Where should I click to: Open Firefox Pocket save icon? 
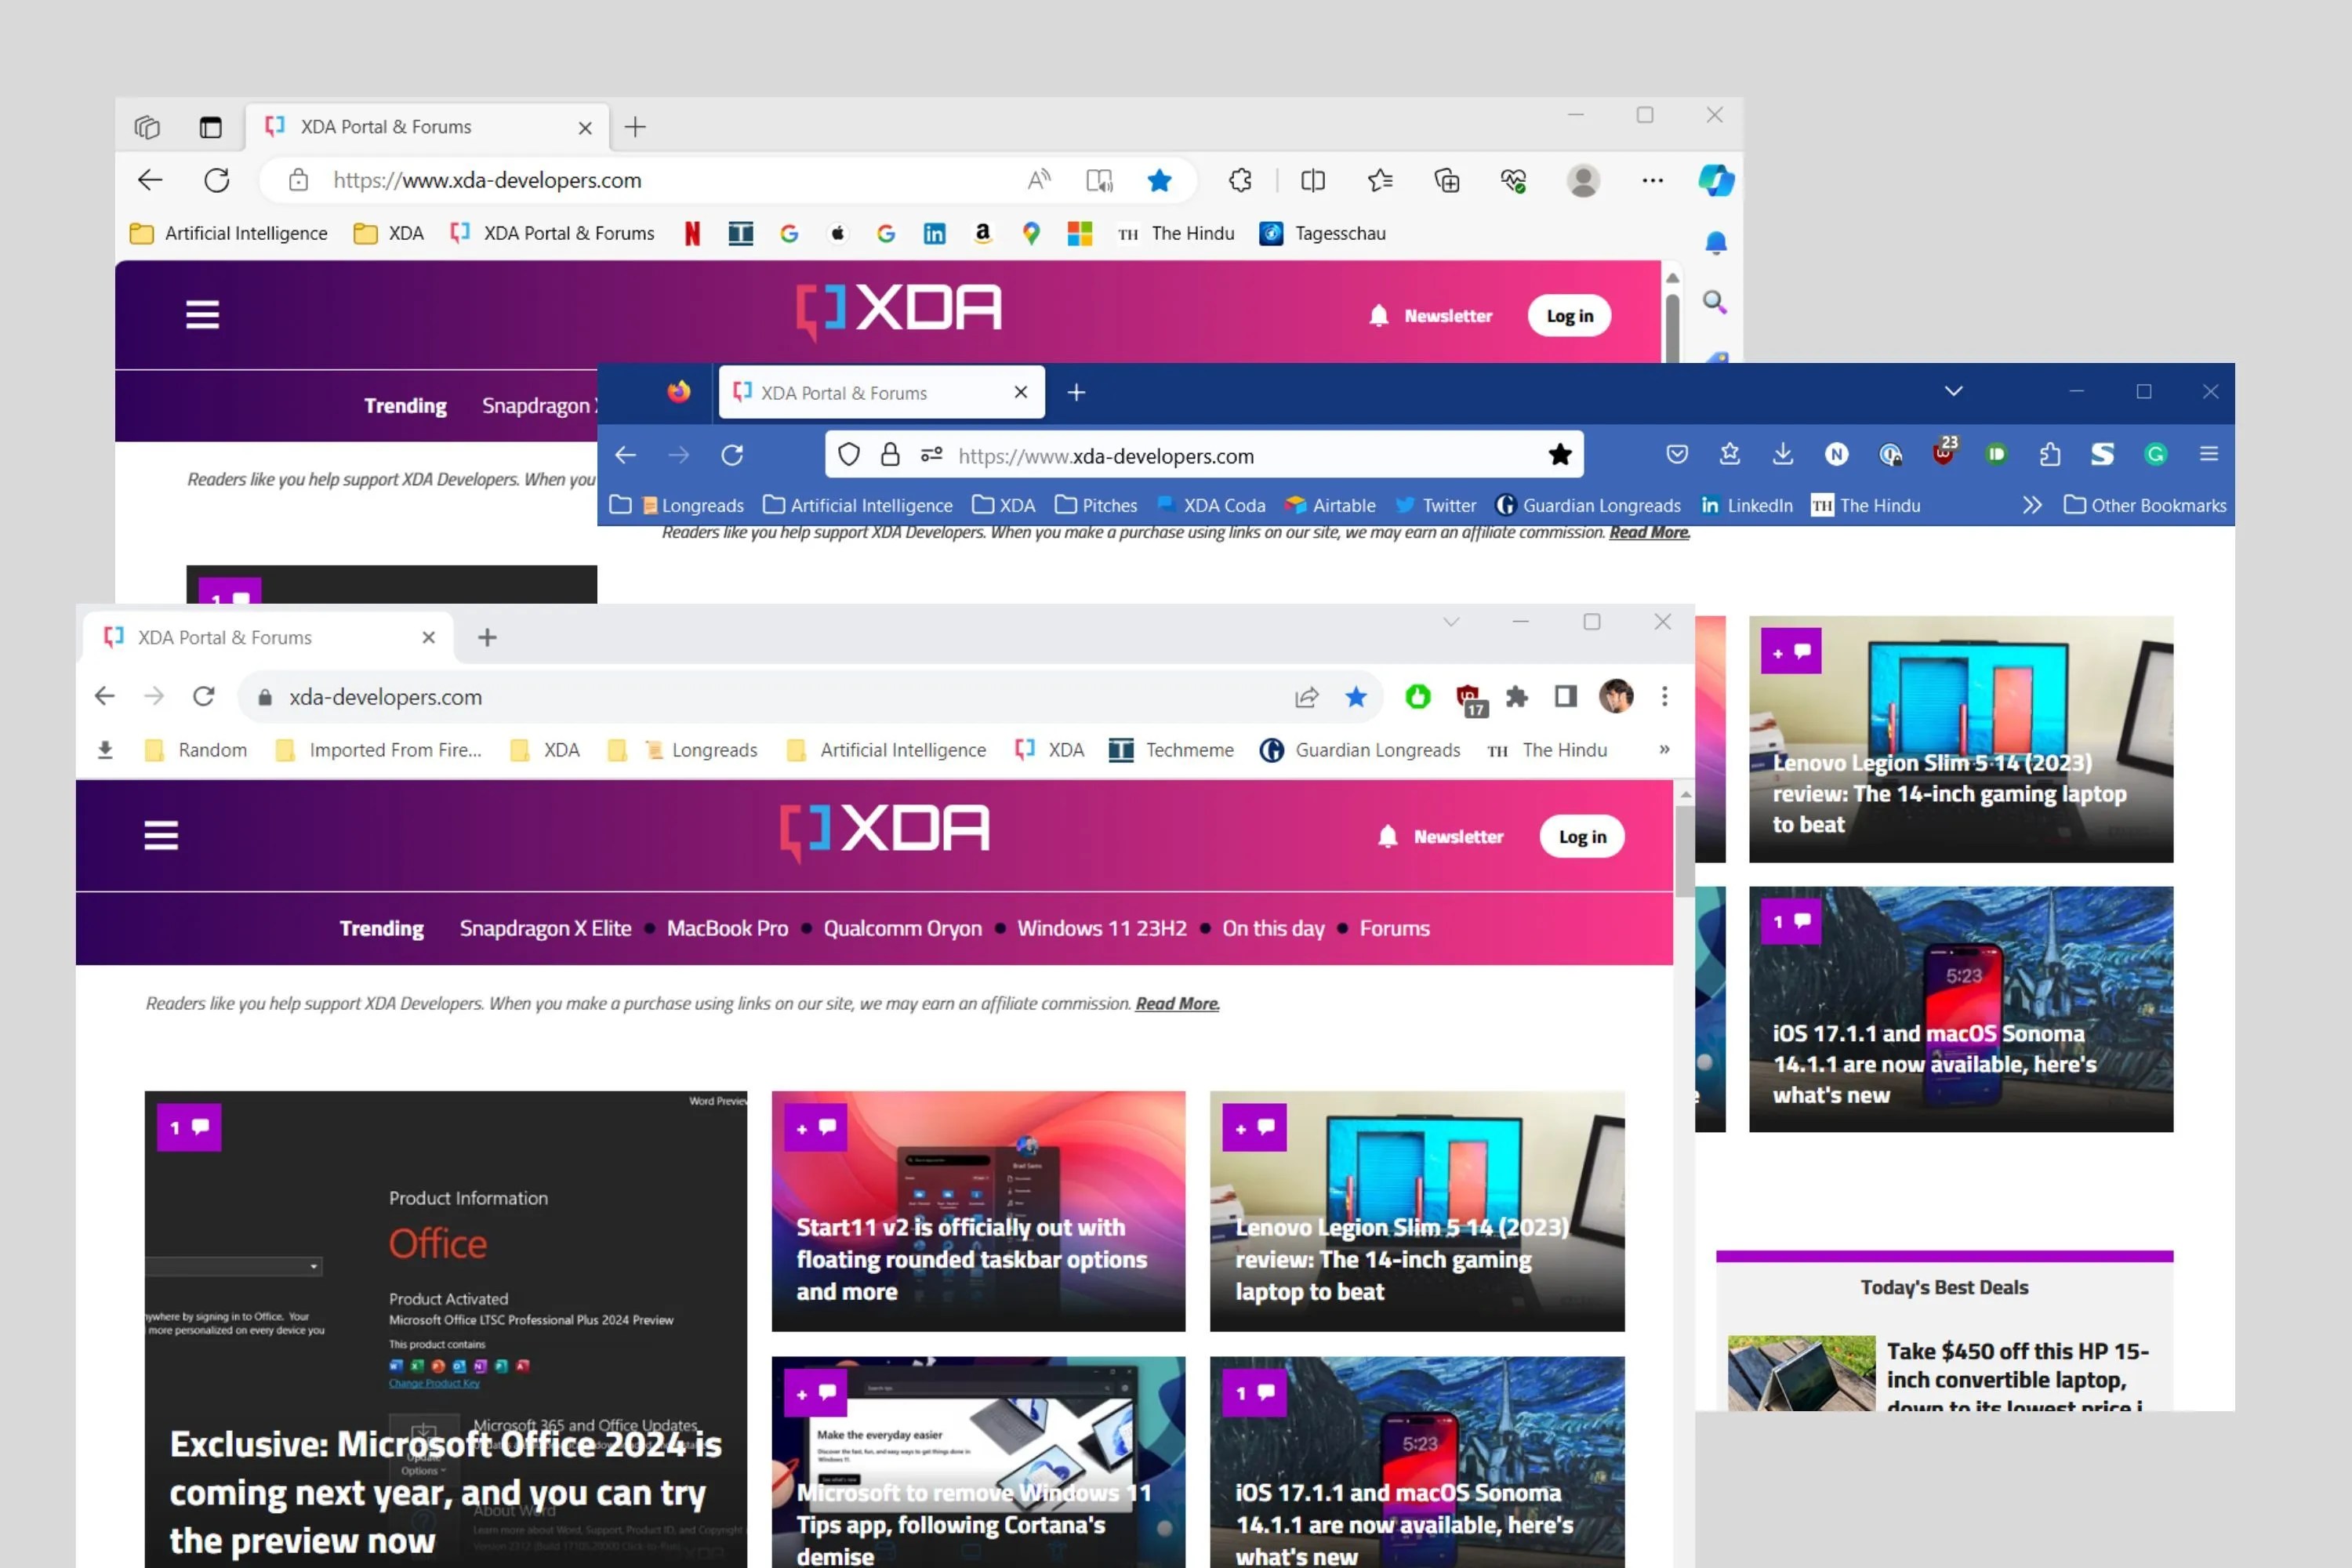(1677, 455)
